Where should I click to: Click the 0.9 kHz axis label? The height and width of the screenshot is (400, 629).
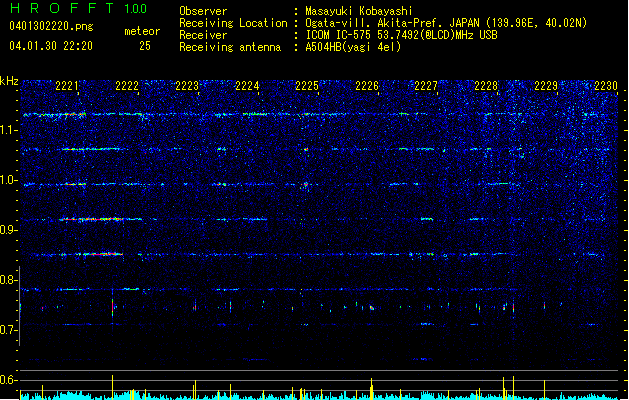9,230
